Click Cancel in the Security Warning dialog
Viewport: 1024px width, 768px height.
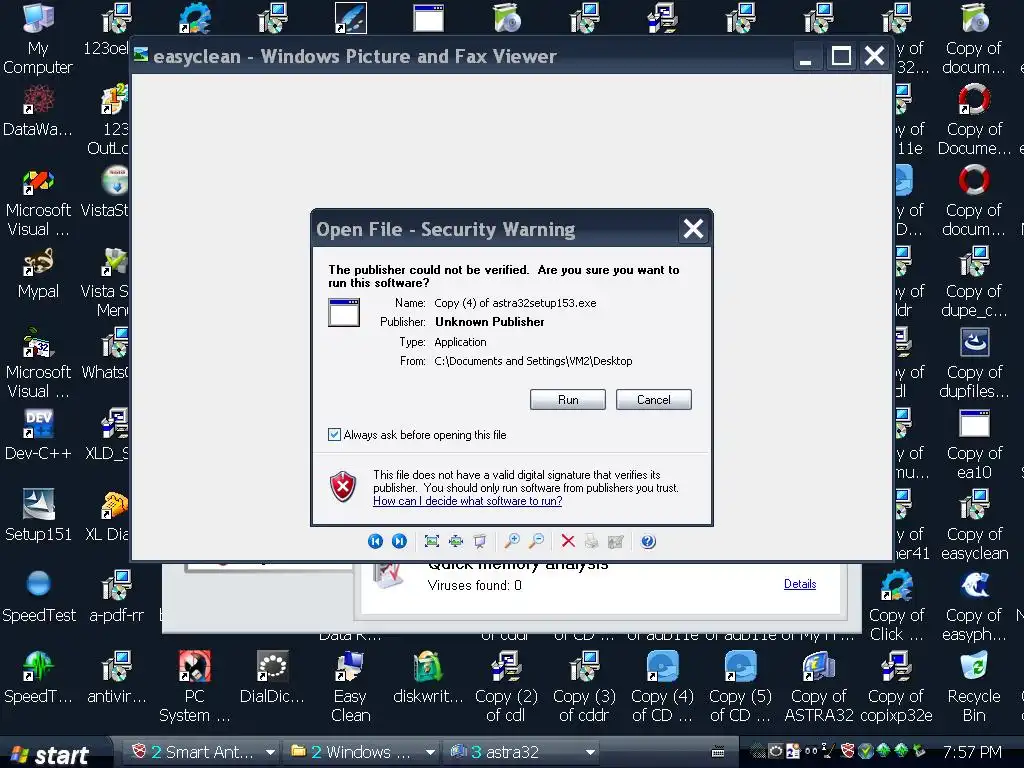point(654,400)
